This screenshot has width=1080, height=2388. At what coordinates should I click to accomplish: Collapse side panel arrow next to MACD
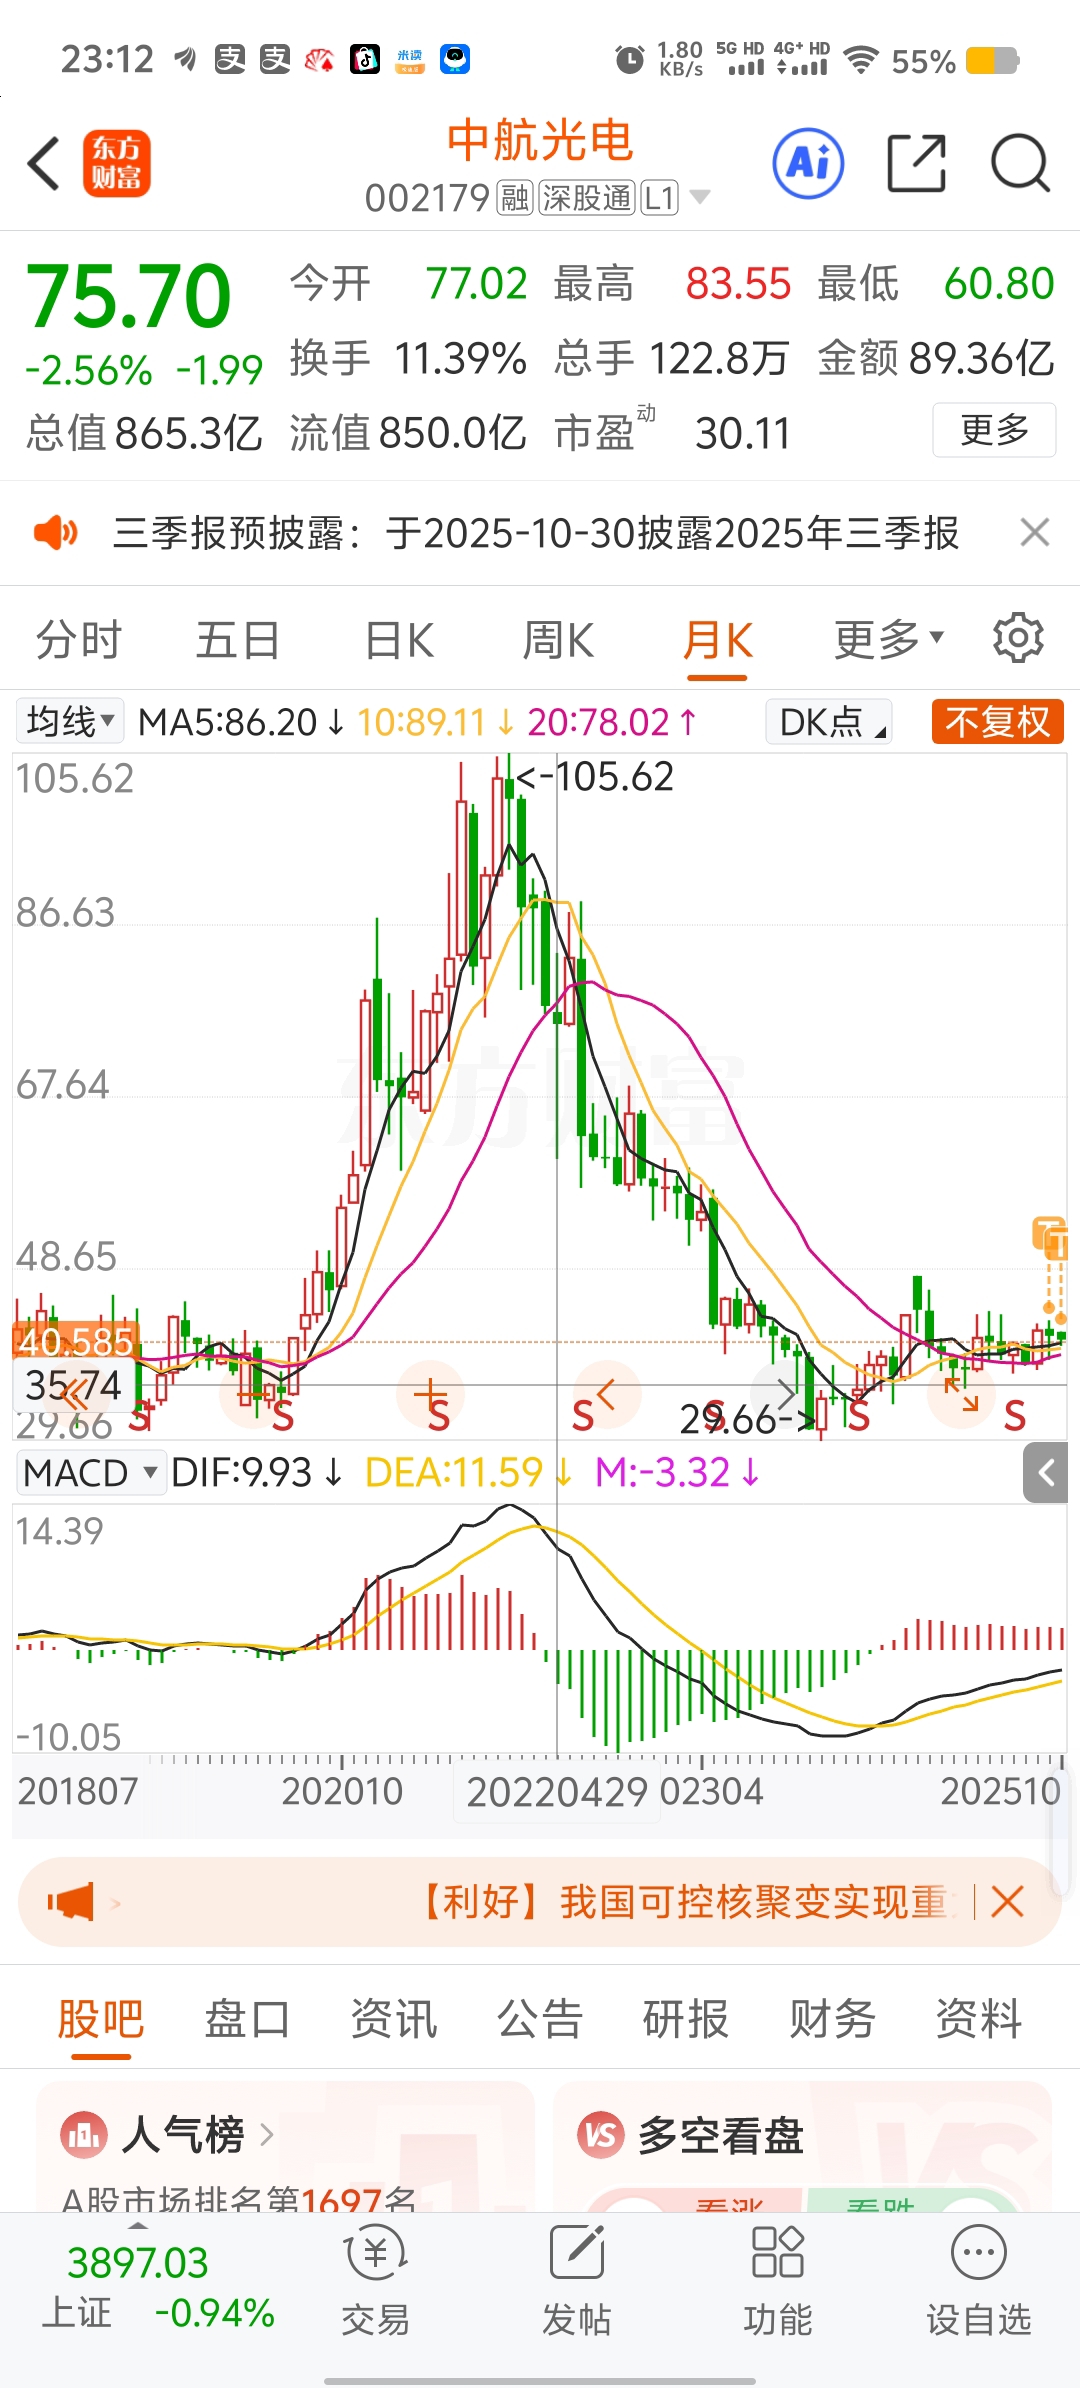[x=1046, y=1473]
